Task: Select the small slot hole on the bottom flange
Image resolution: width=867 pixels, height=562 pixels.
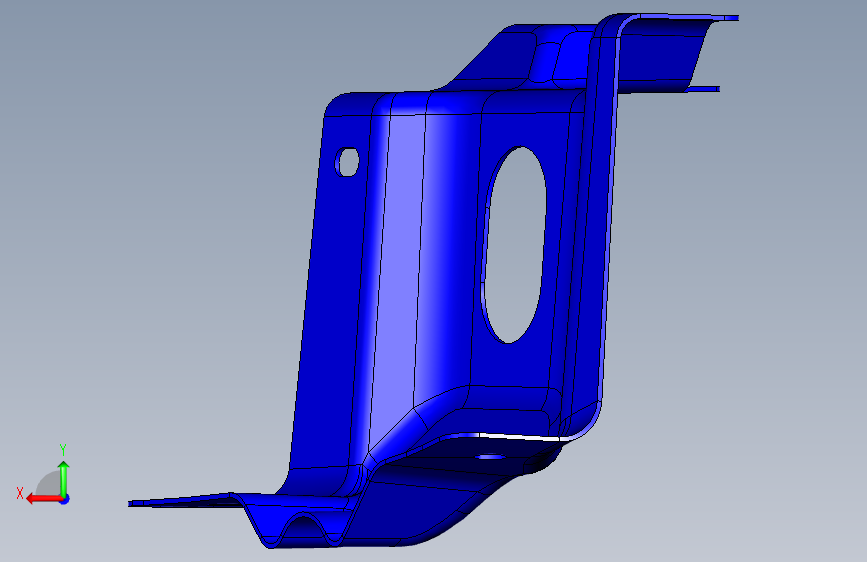Action: [x=490, y=456]
